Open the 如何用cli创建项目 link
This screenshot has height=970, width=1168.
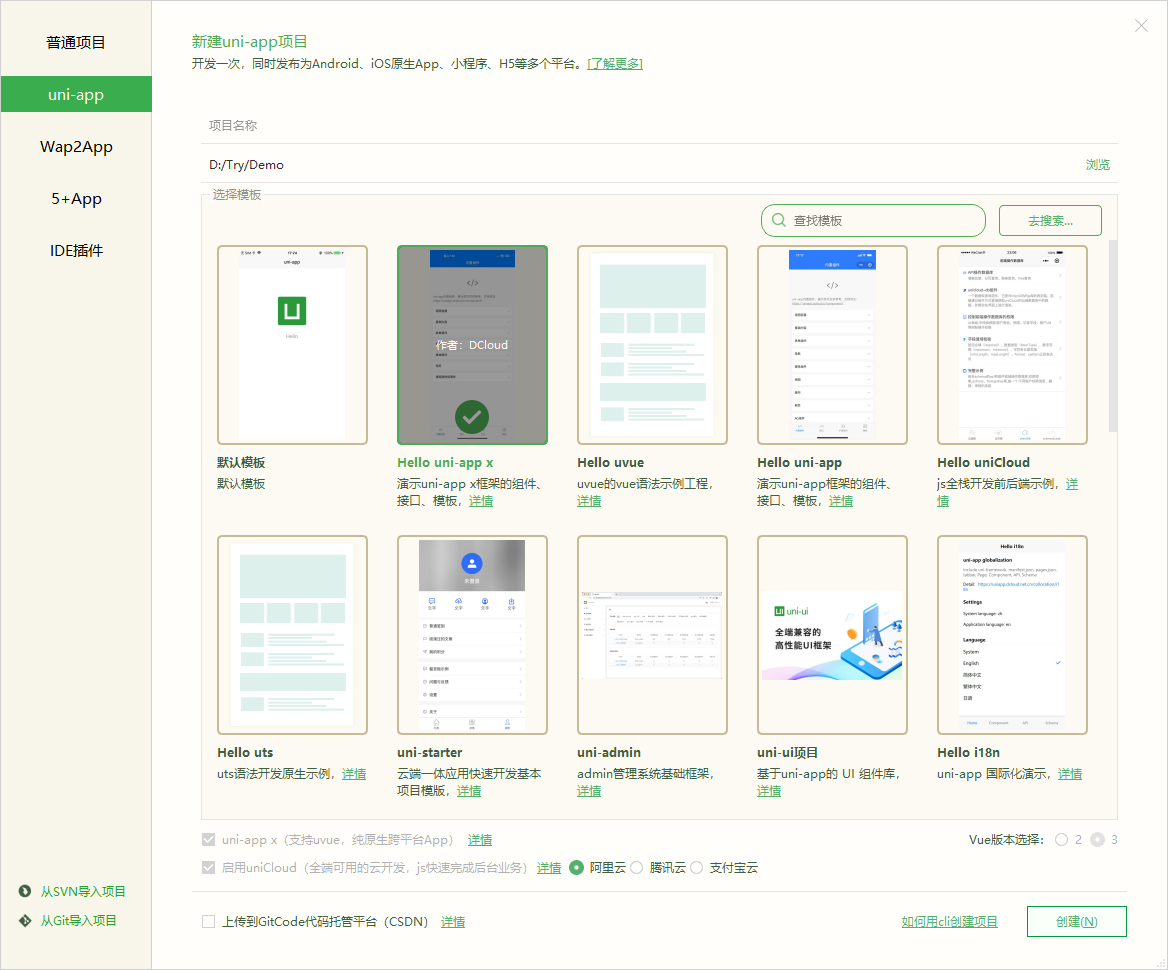949,922
